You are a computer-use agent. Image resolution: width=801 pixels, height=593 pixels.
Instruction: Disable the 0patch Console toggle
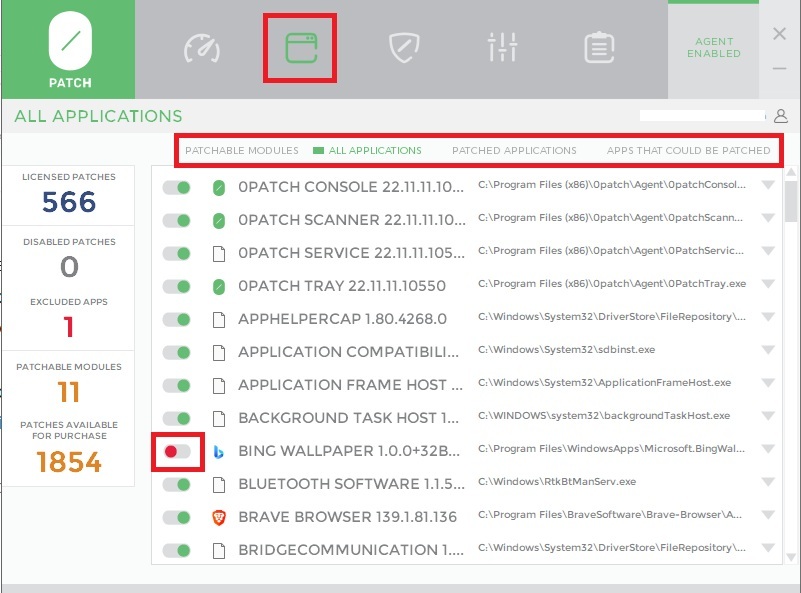click(177, 187)
